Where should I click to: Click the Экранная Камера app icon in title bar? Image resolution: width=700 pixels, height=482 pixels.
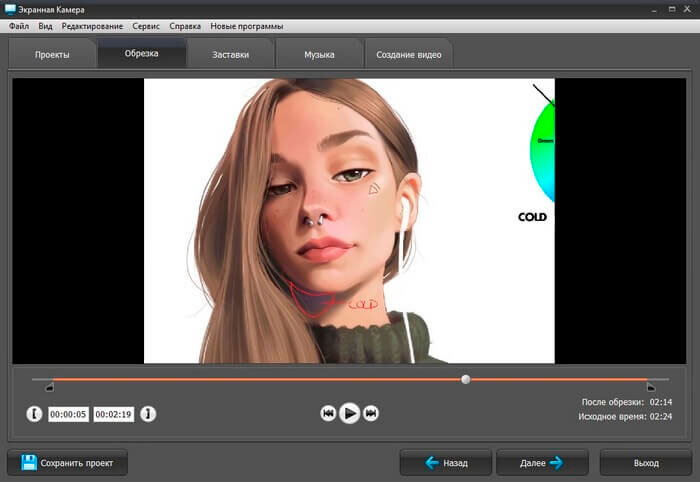click(10, 9)
